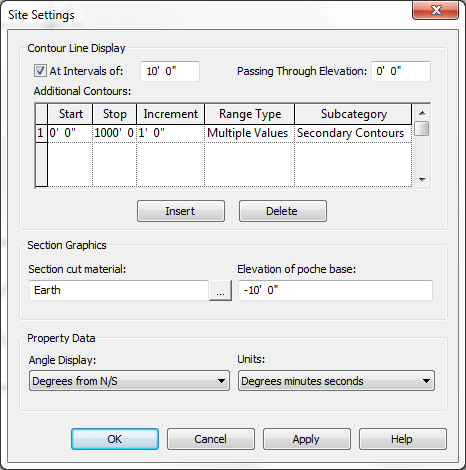The height and width of the screenshot is (470, 466).
Task: Select the Start column header
Action: point(70,114)
